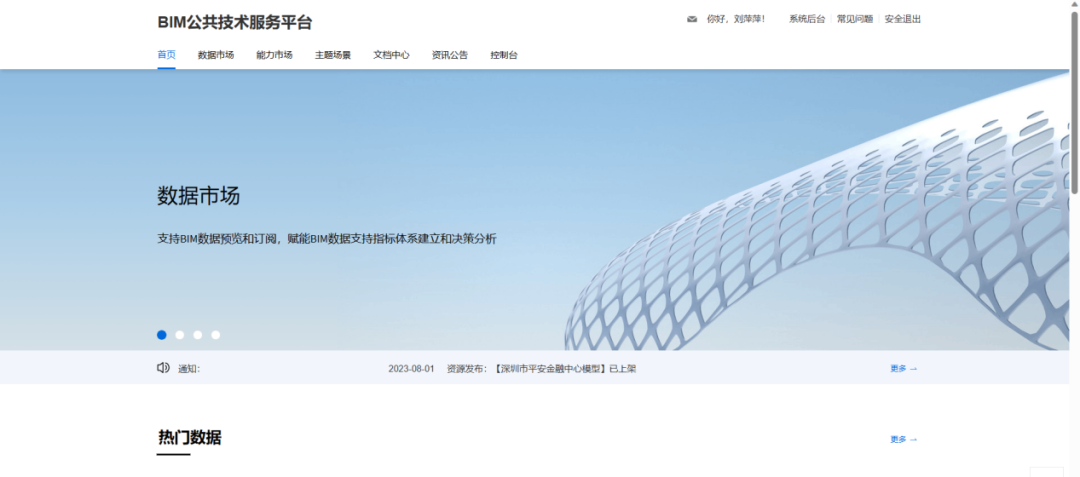This screenshot has height=477, width=1080.
Task: Click the speaker icon beside 通知
Action: click(163, 368)
